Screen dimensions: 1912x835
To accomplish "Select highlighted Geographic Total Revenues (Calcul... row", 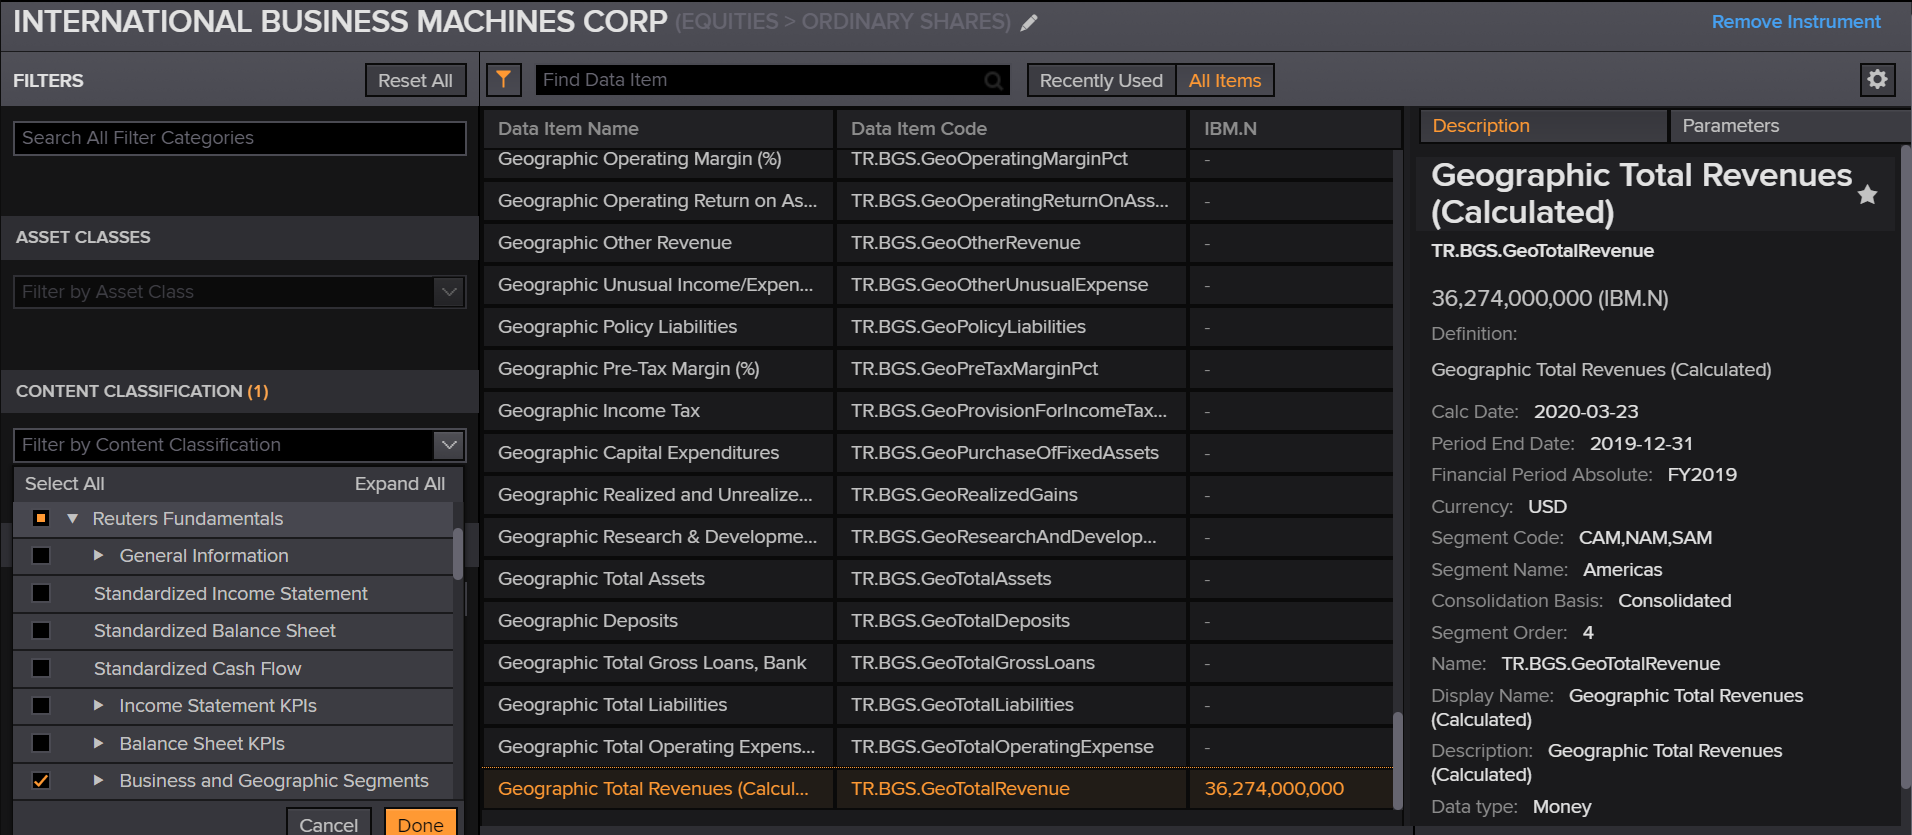I will pyautogui.click(x=938, y=789).
